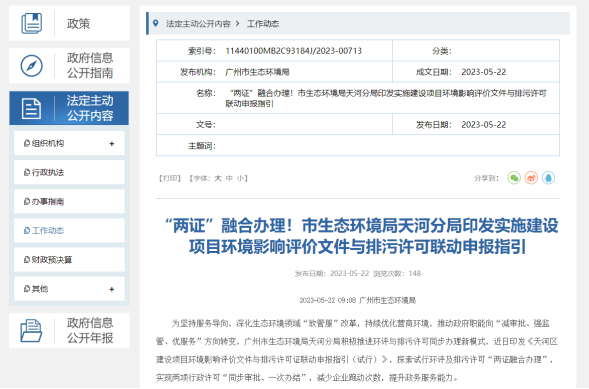Click index number 11440100MB2C93184J/2023-00713
The width and height of the screenshot is (589, 389).
pos(293,51)
